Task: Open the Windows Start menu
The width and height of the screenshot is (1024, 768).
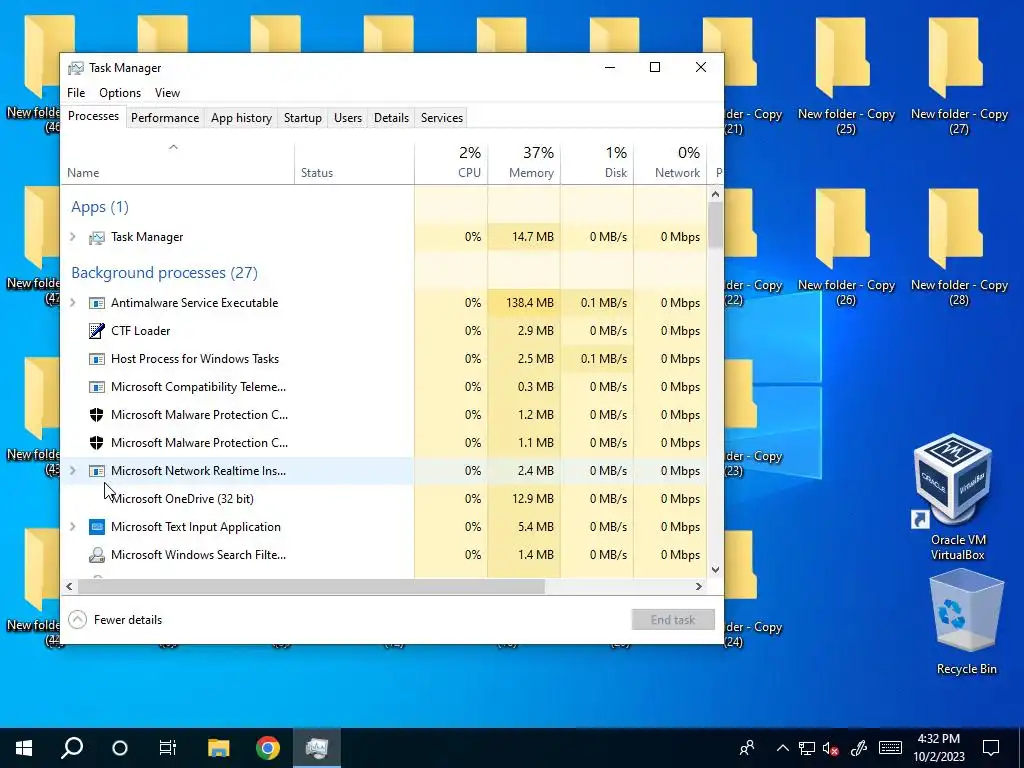Action: [x=24, y=748]
